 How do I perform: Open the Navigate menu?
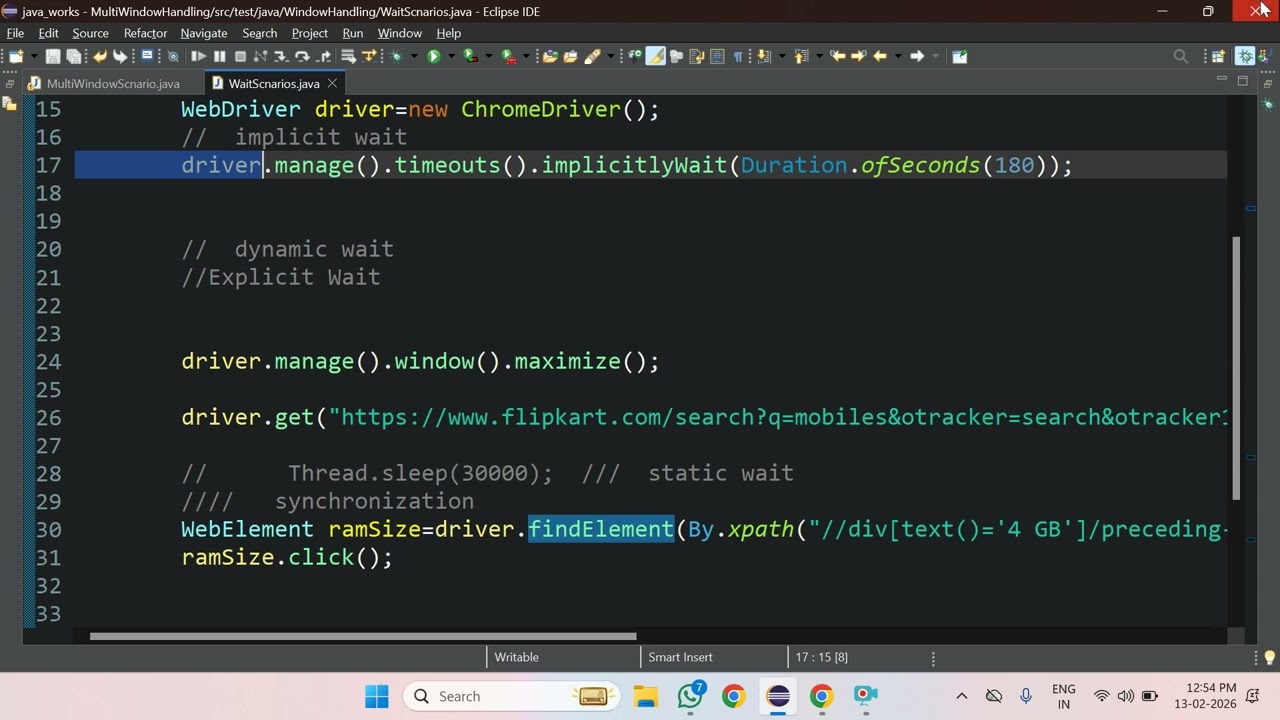(204, 33)
